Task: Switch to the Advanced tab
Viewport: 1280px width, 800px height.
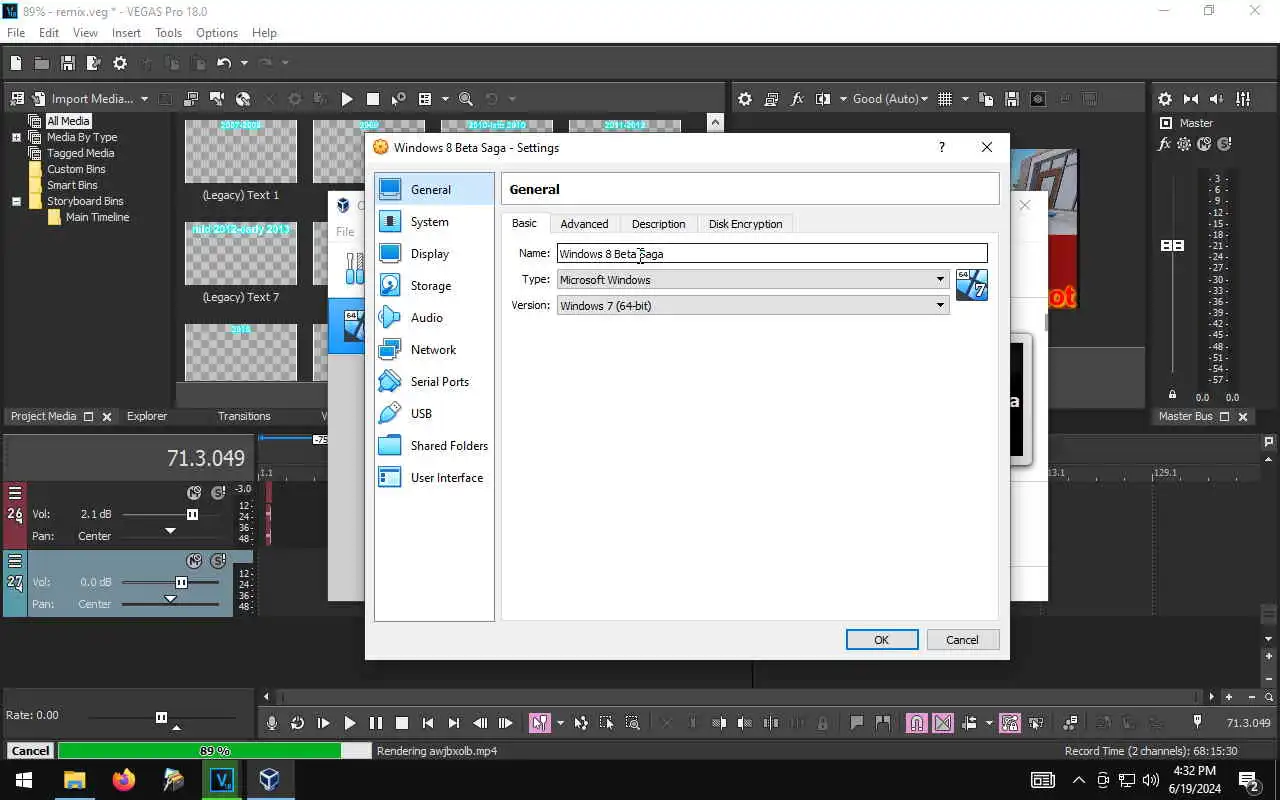Action: pos(584,224)
